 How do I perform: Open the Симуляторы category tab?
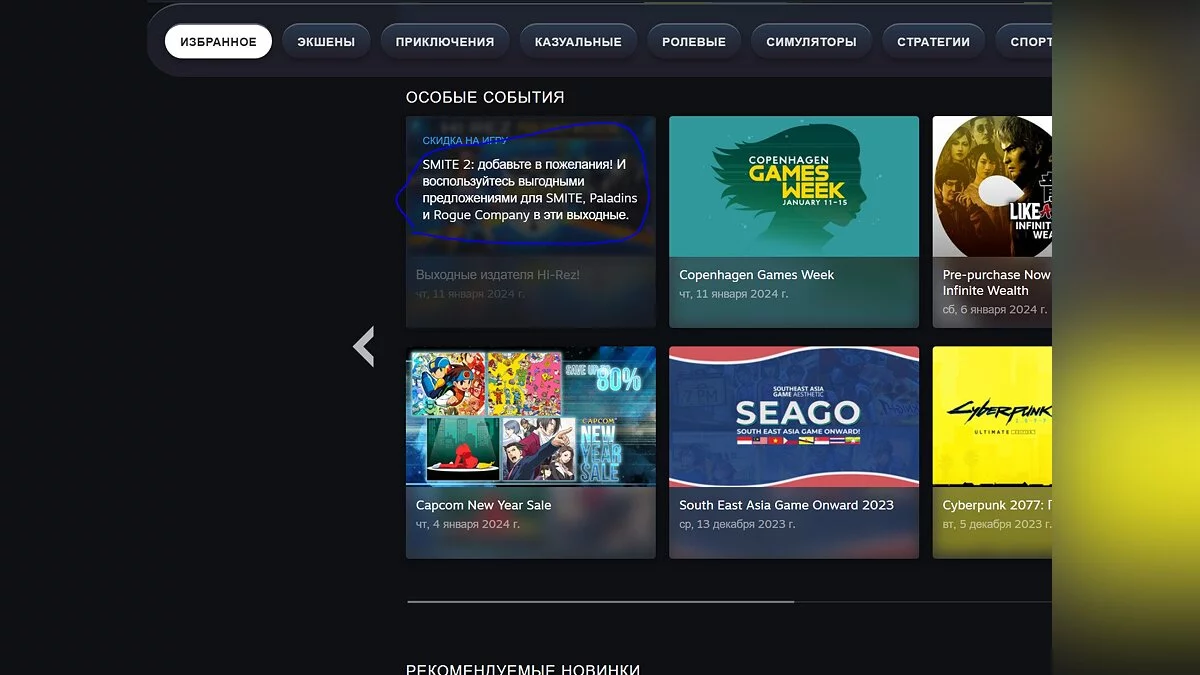(811, 42)
